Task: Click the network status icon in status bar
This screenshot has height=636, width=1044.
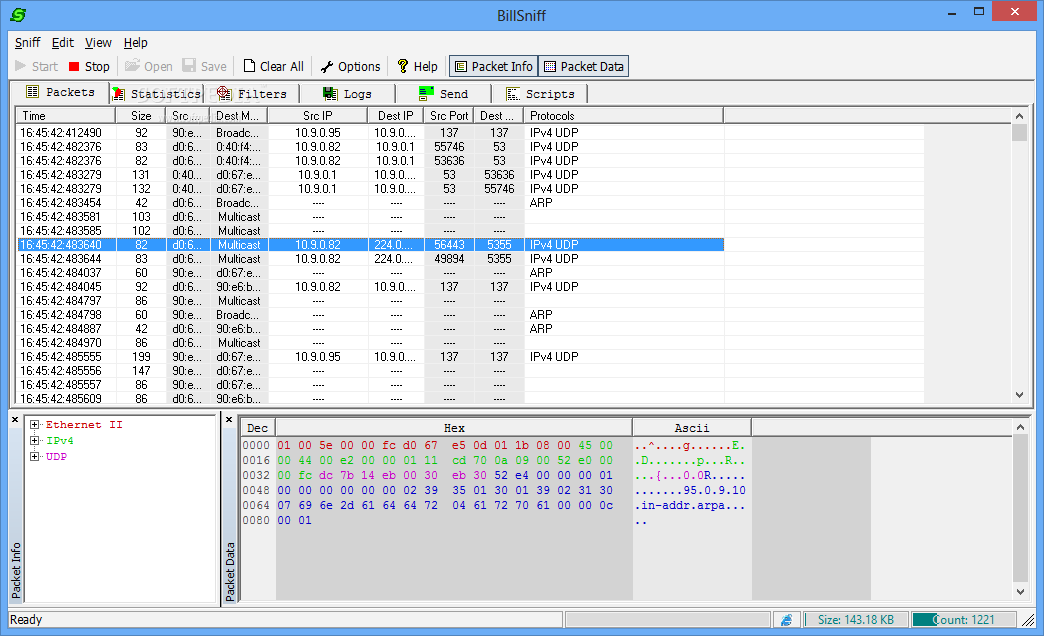Action: pos(786,619)
